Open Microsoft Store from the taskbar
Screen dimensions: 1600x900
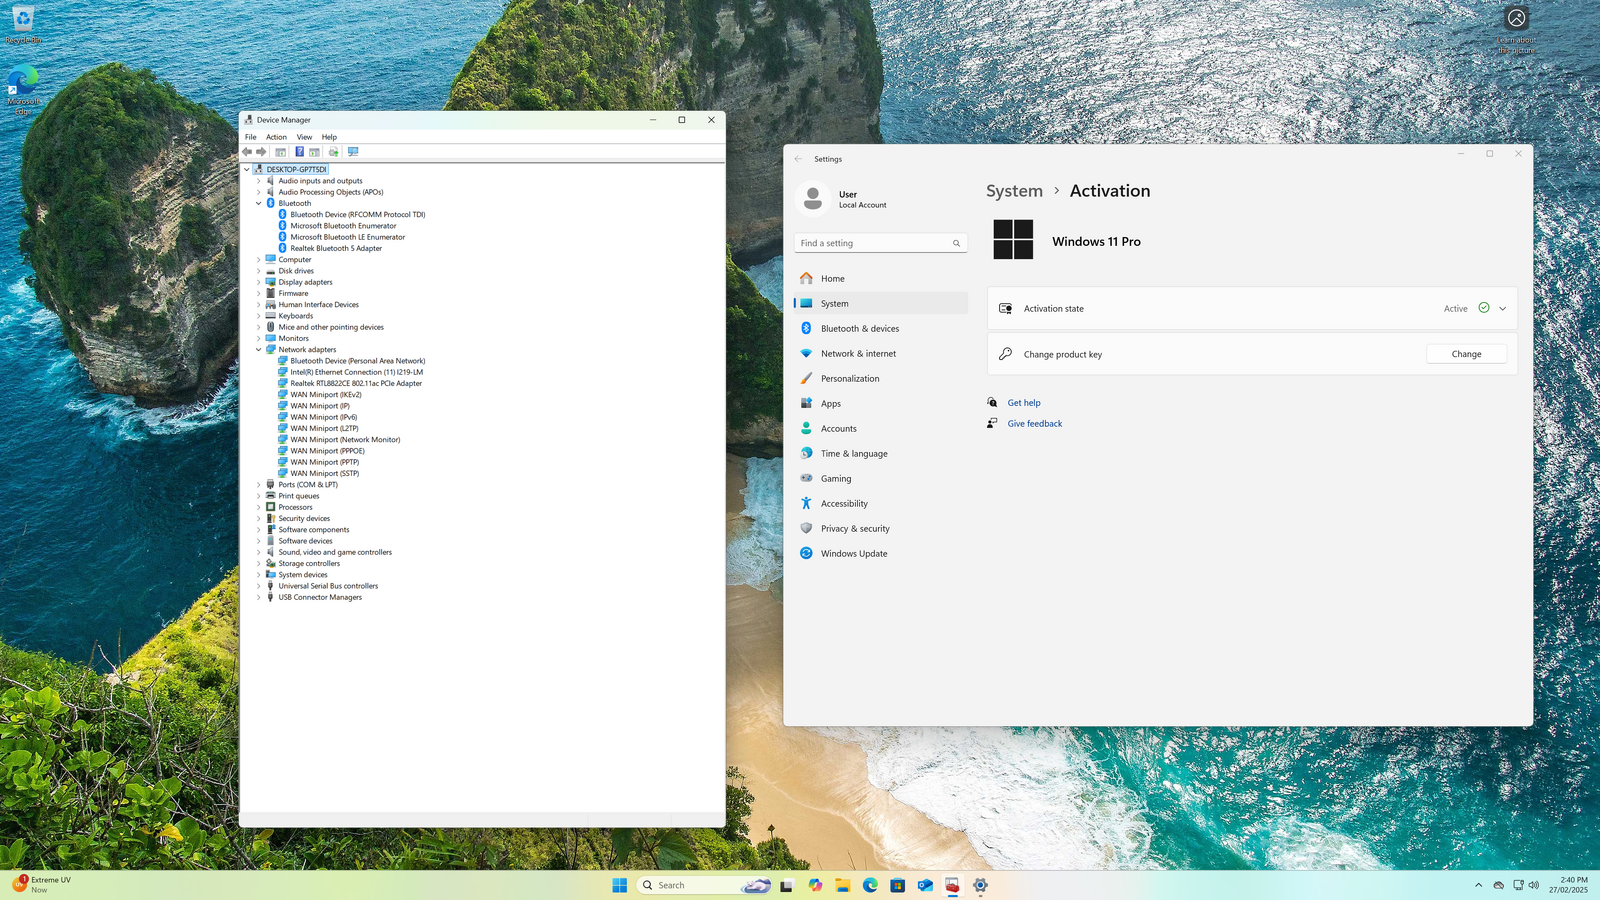898,885
